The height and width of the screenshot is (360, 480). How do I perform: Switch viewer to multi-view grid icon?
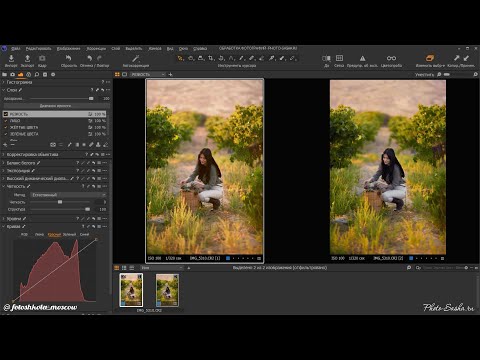[117, 74]
